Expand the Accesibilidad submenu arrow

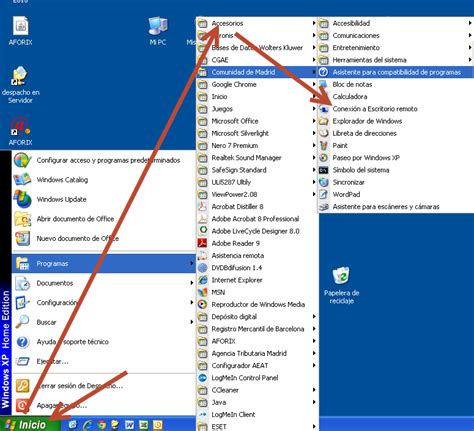(x=470, y=23)
